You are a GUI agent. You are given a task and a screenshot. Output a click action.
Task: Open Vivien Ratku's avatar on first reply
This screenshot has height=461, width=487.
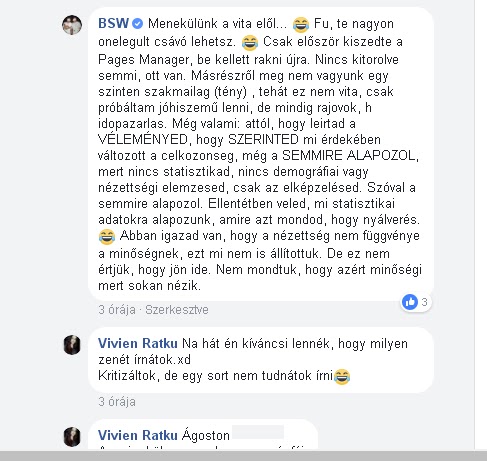point(72,345)
